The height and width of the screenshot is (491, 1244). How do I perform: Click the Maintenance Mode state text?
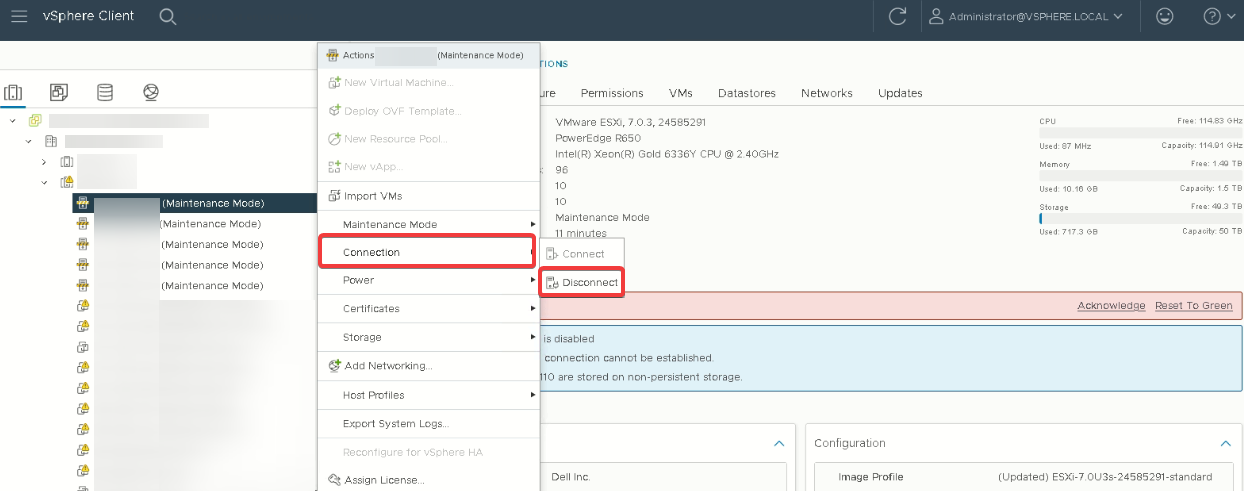coord(602,217)
